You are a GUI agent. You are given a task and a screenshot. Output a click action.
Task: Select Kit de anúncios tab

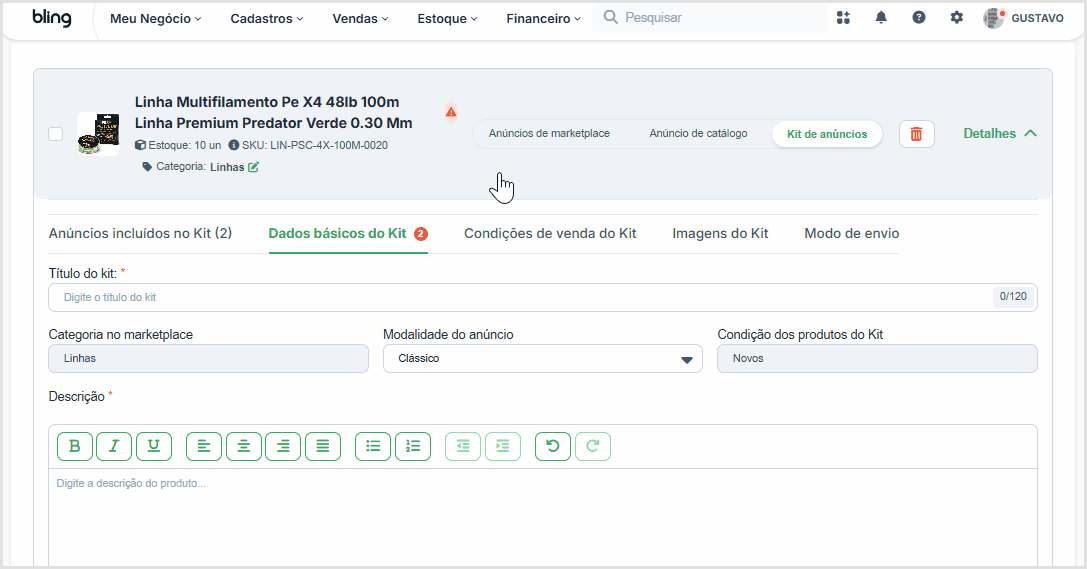coord(827,134)
